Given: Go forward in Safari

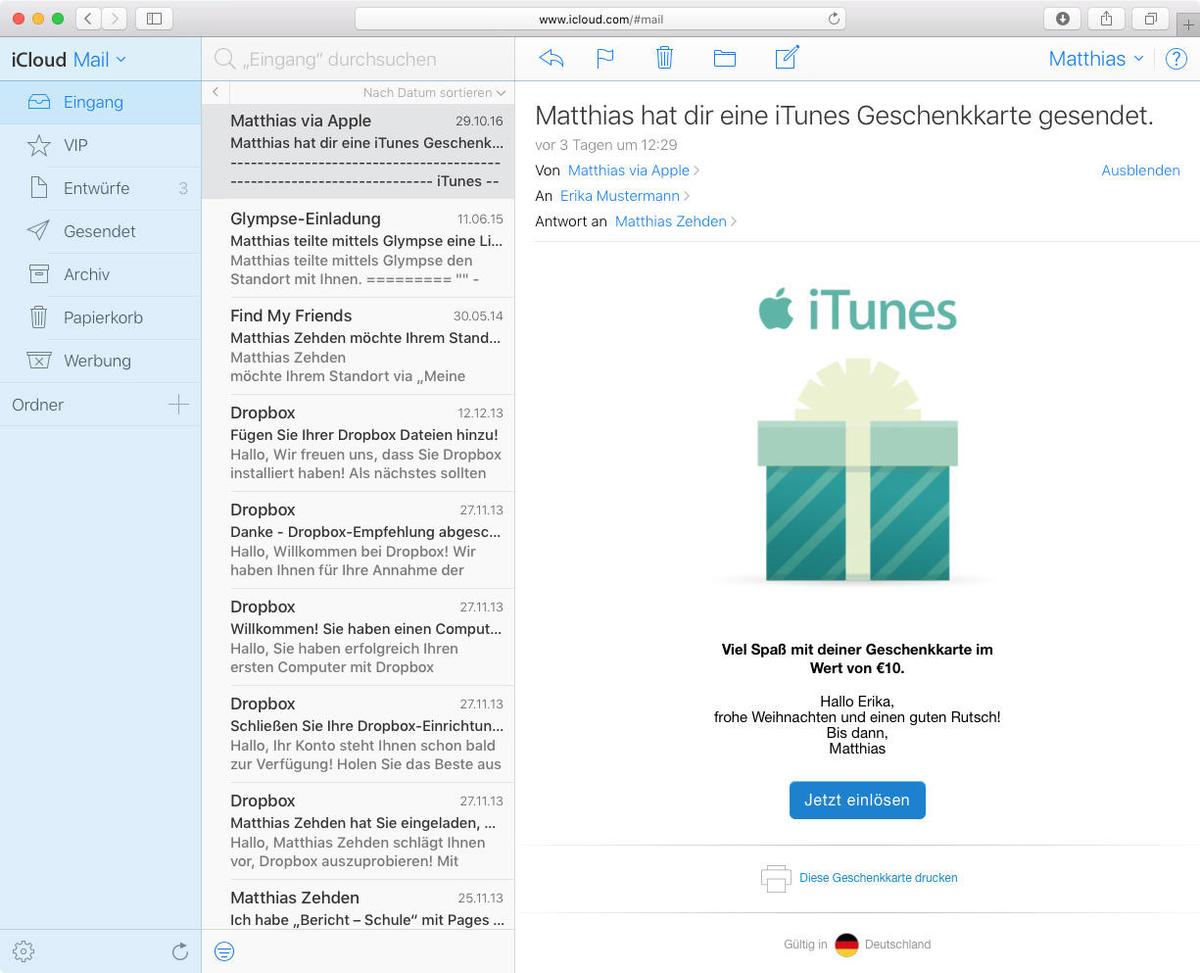Looking at the screenshot, I should pos(114,18).
